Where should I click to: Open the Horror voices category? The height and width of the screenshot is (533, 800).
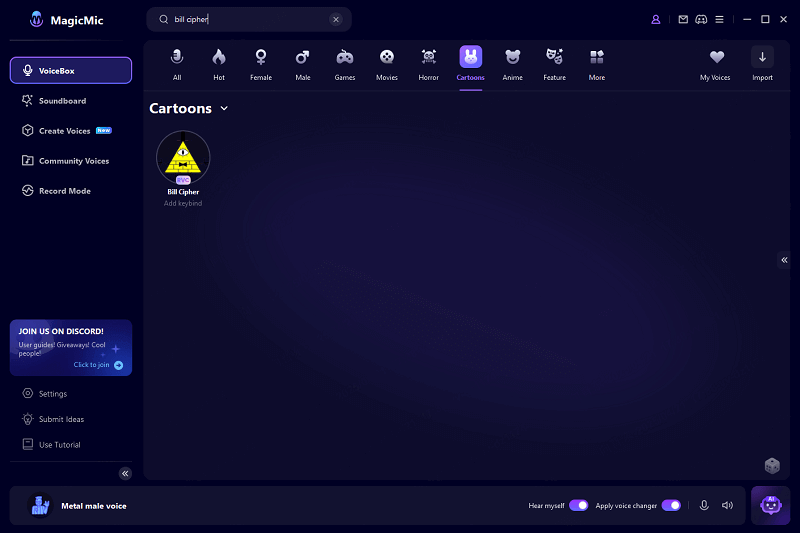pyautogui.click(x=429, y=65)
